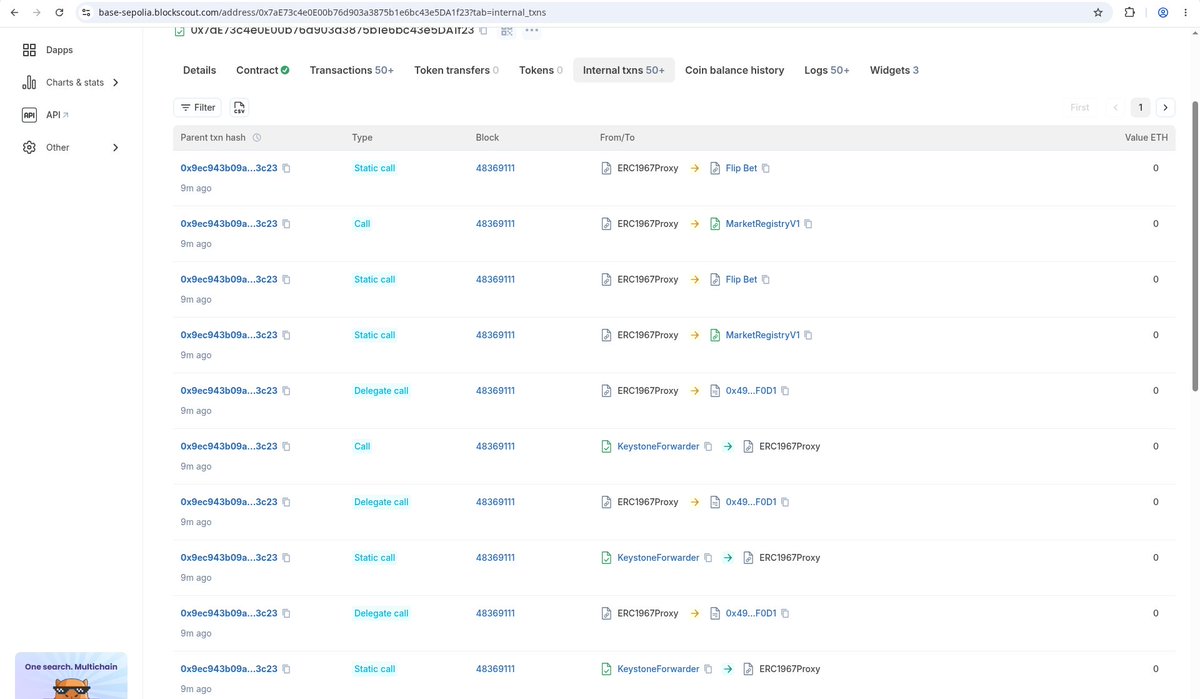Switch to the Details tab
Image resolution: width=1200 pixels, height=699 pixels.
pos(199,70)
